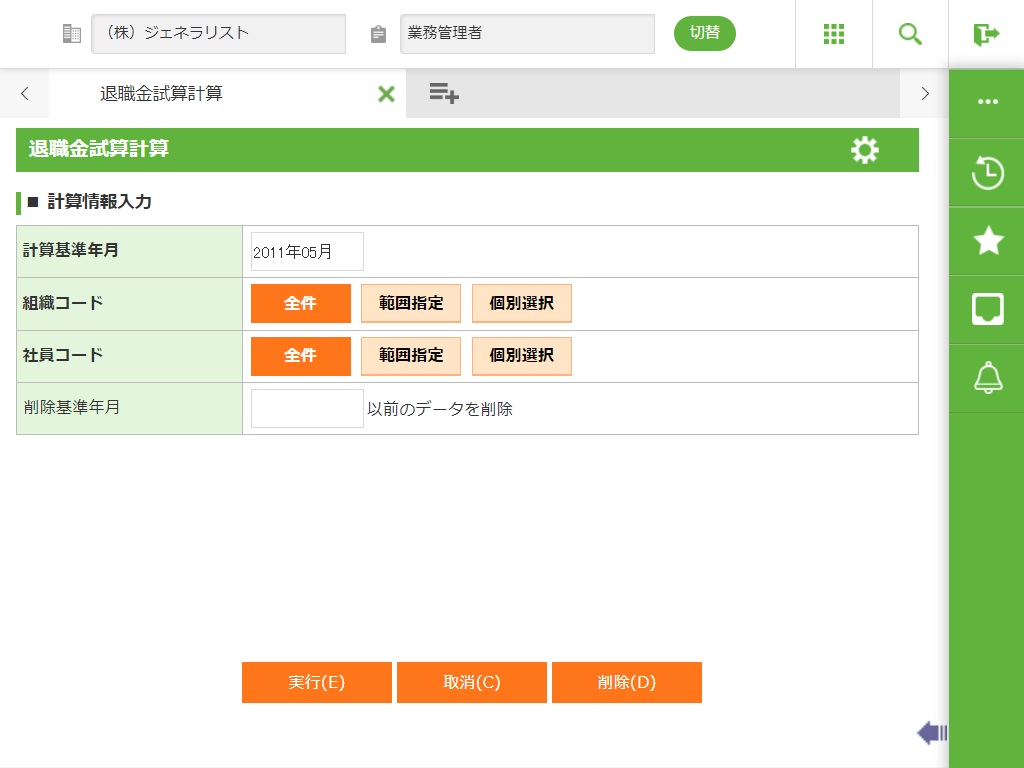
Task: Open the apps grid menu icon
Action: pos(834,34)
